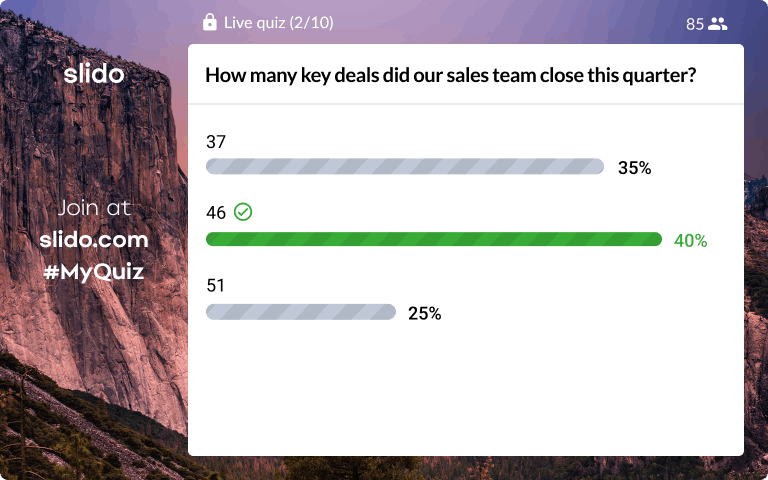Image resolution: width=768 pixels, height=480 pixels.
Task: Click the quiz question heading text
Action: (451, 75)
